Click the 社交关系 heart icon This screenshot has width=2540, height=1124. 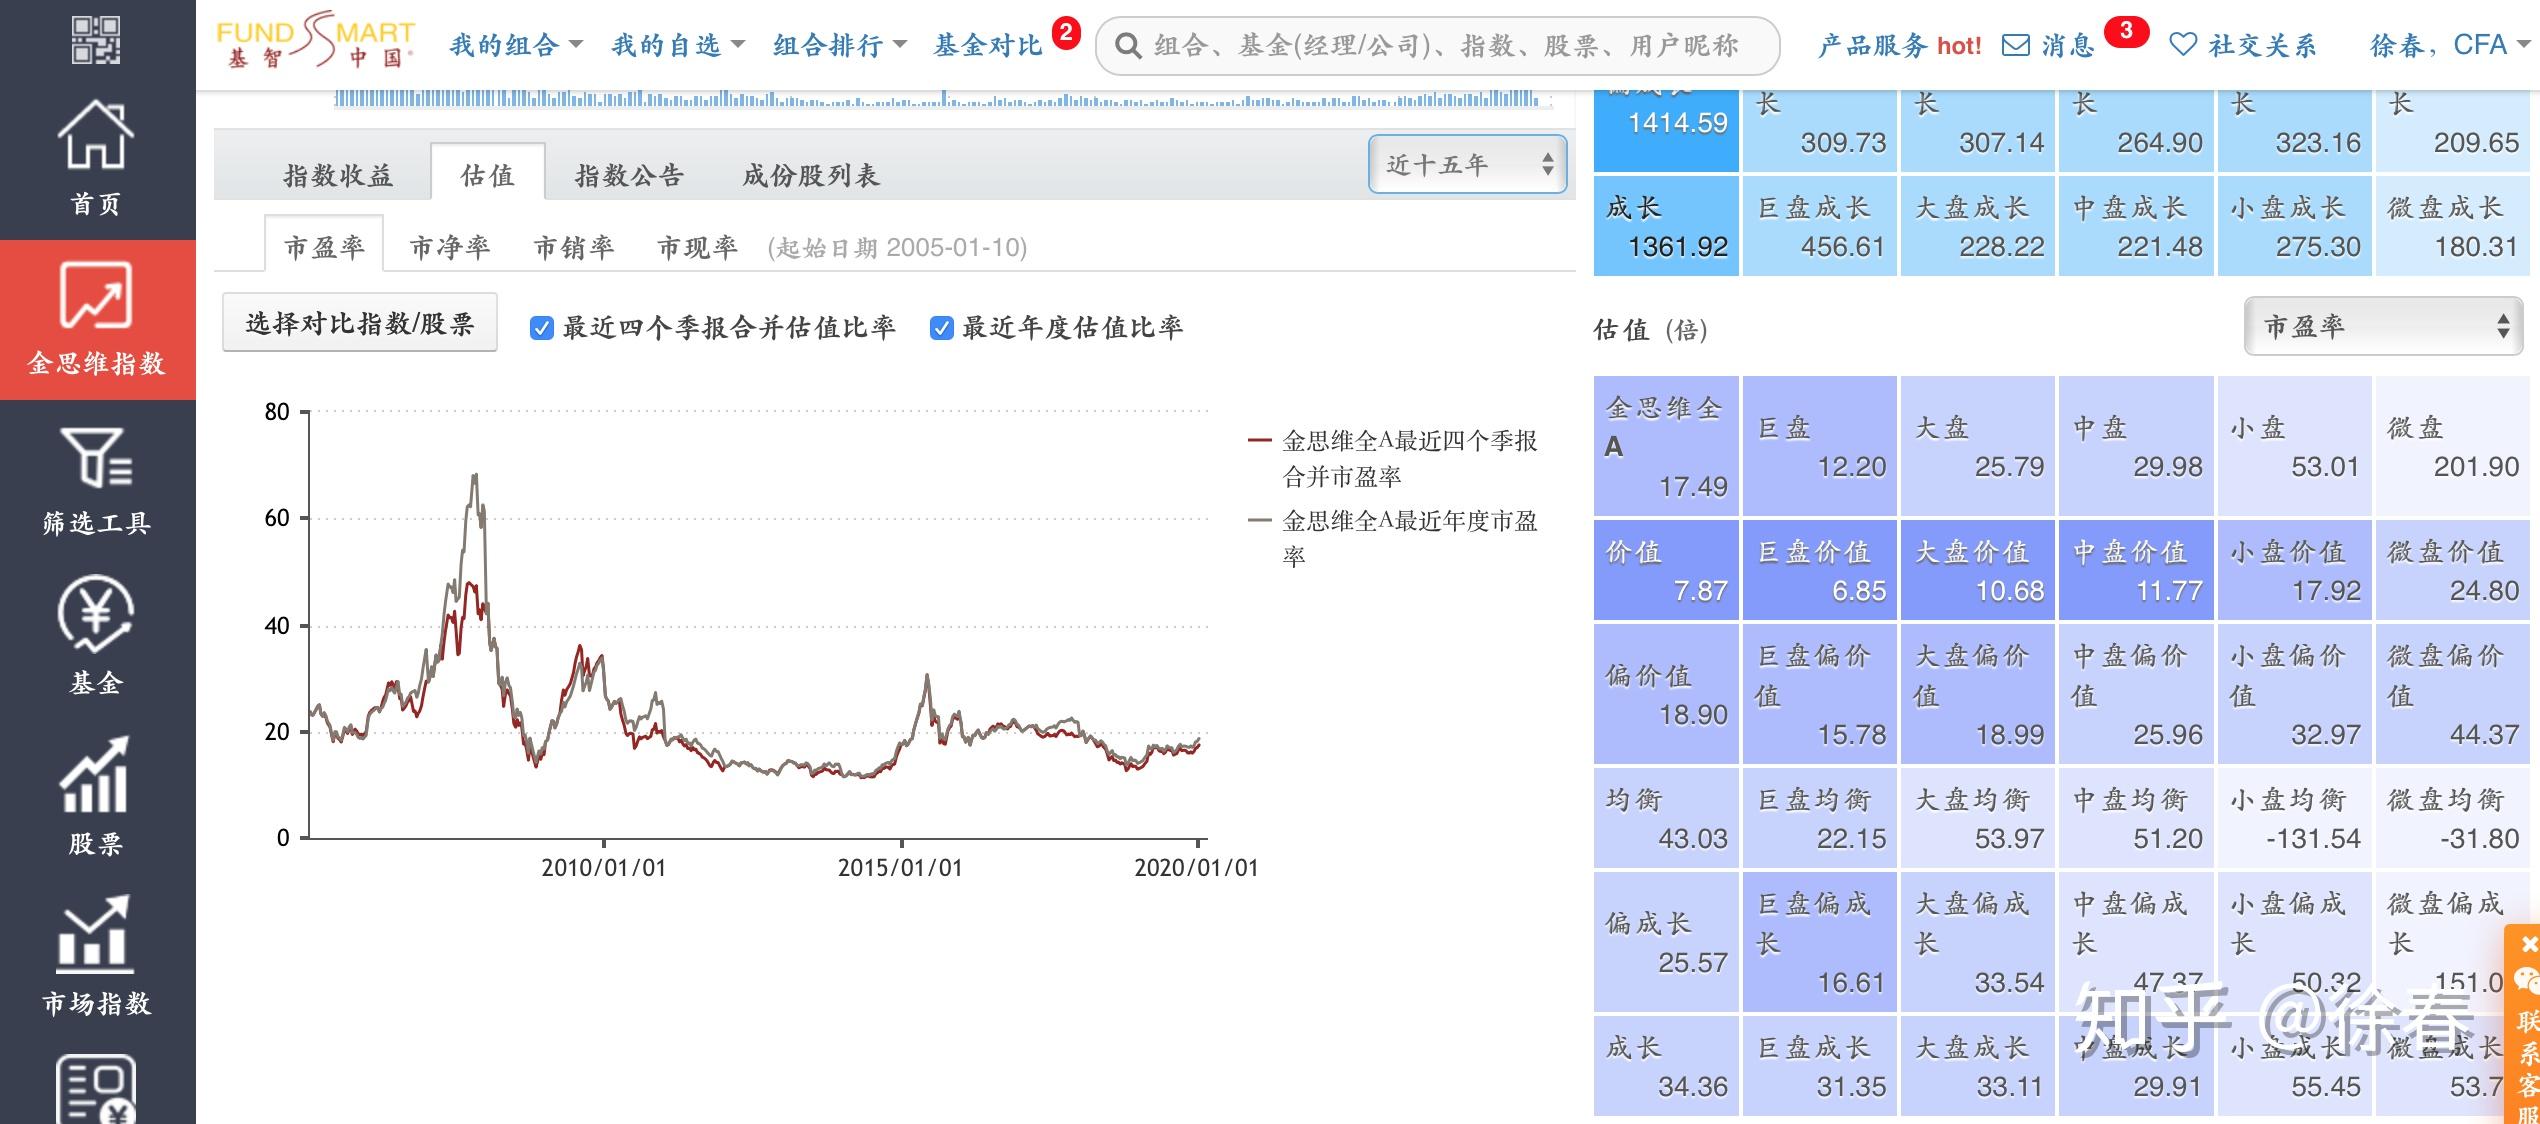(x=2183, y=45)
